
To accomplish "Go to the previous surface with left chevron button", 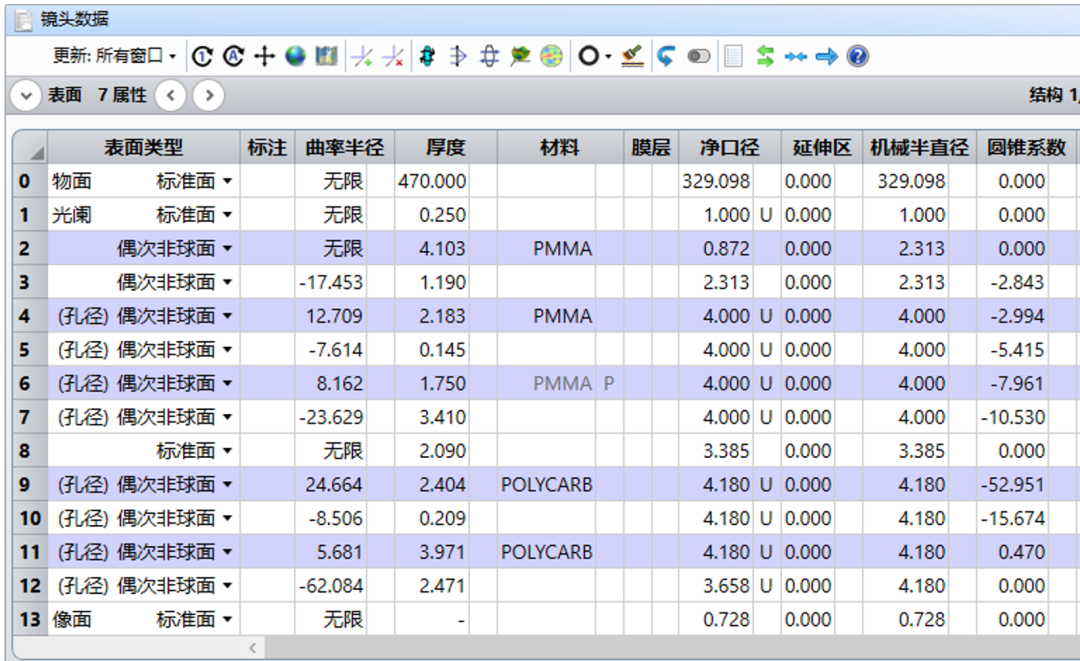I will (171, 95).
